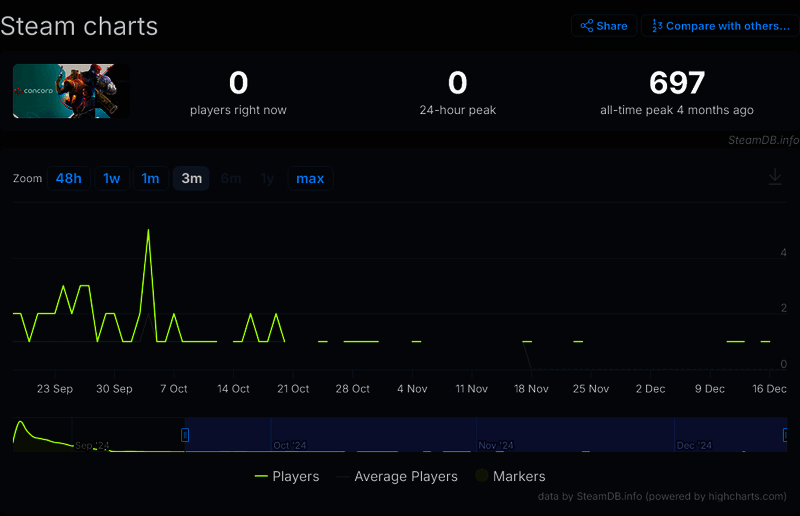800x516 pixels.
Task: Set chart zoom to 48h
Action: coord(69,178)
